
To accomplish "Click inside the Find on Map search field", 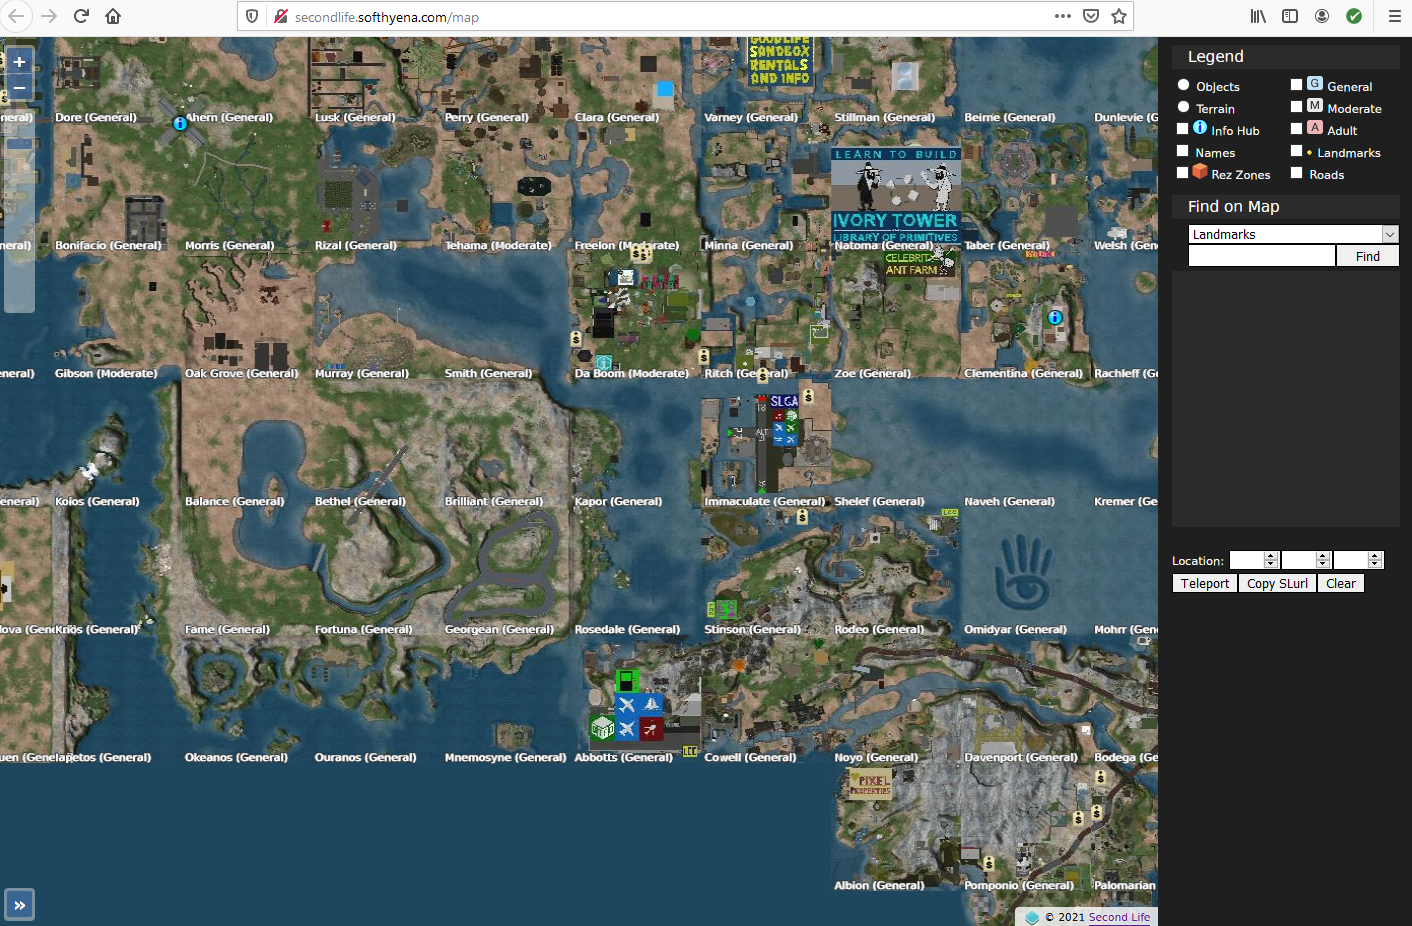I will coord(1261,255).
